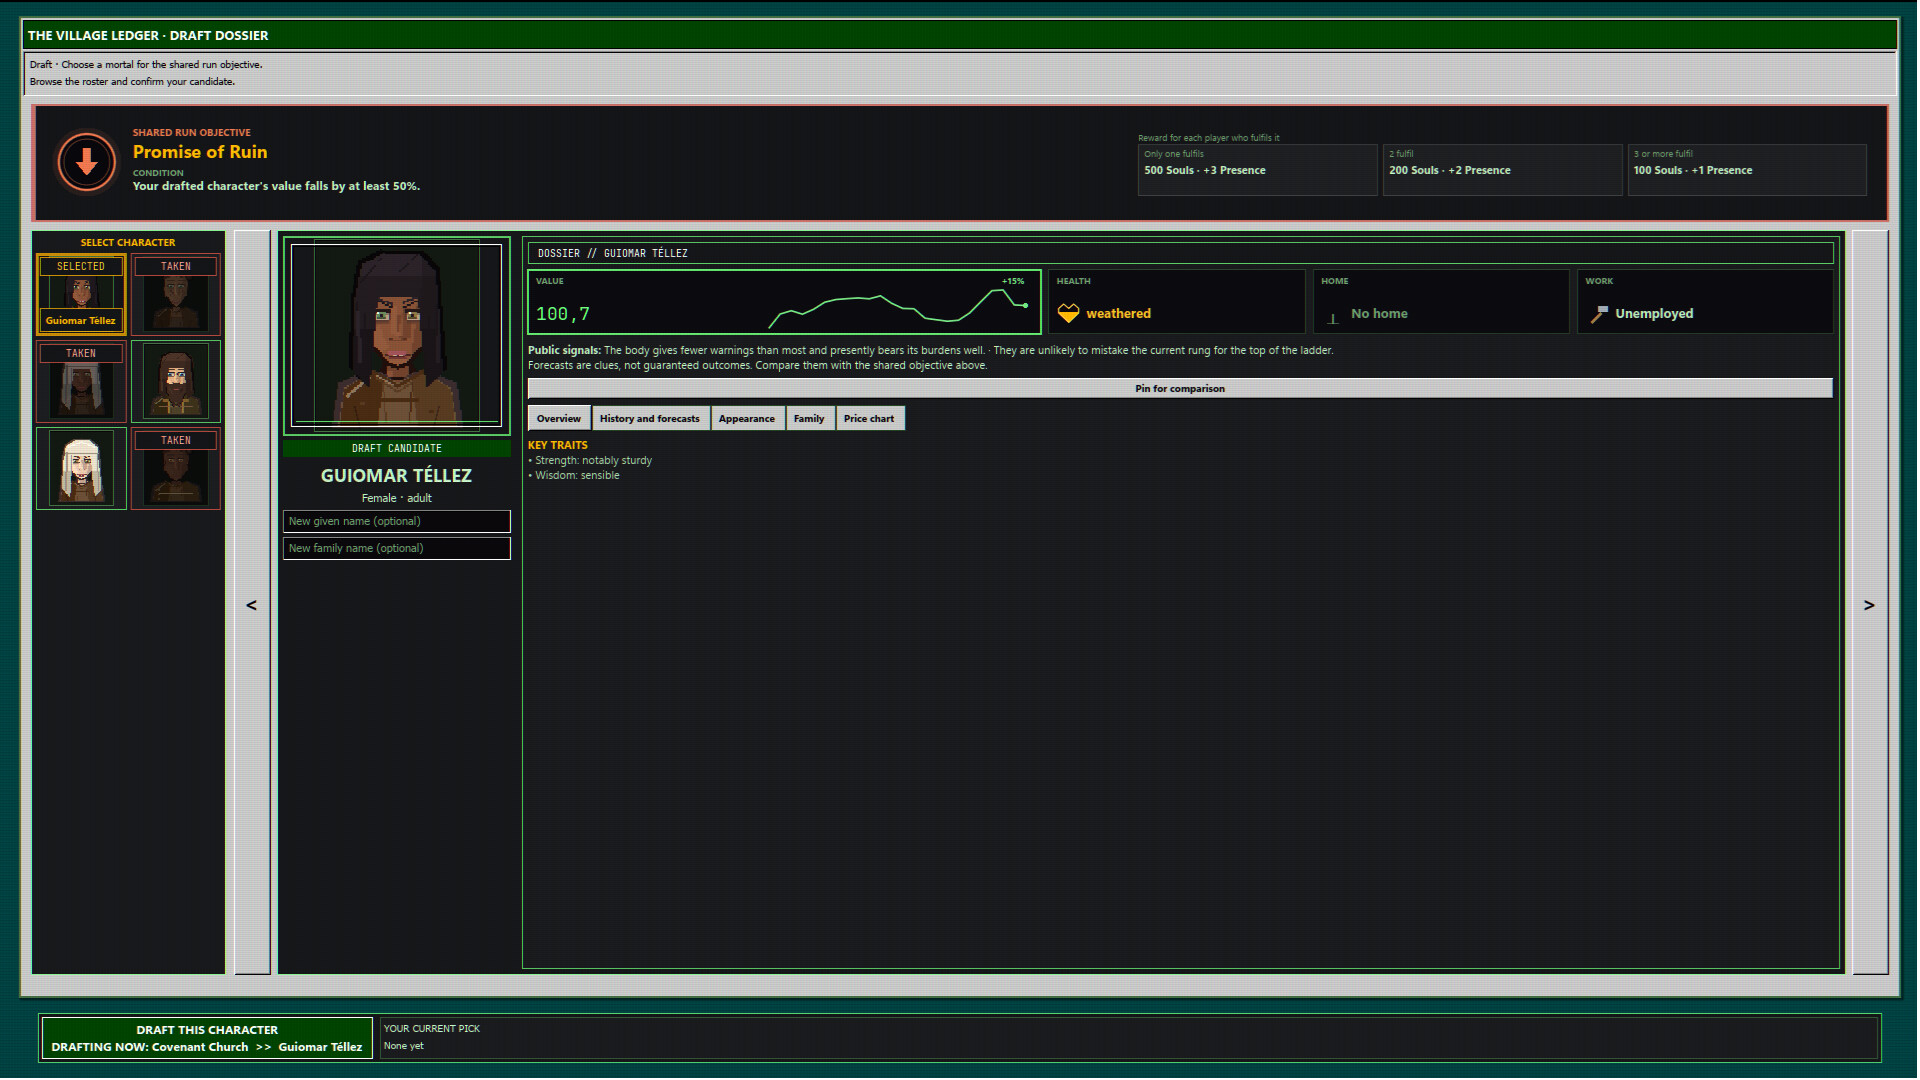Click Pin for comparison button

[x=1180, y=388]
